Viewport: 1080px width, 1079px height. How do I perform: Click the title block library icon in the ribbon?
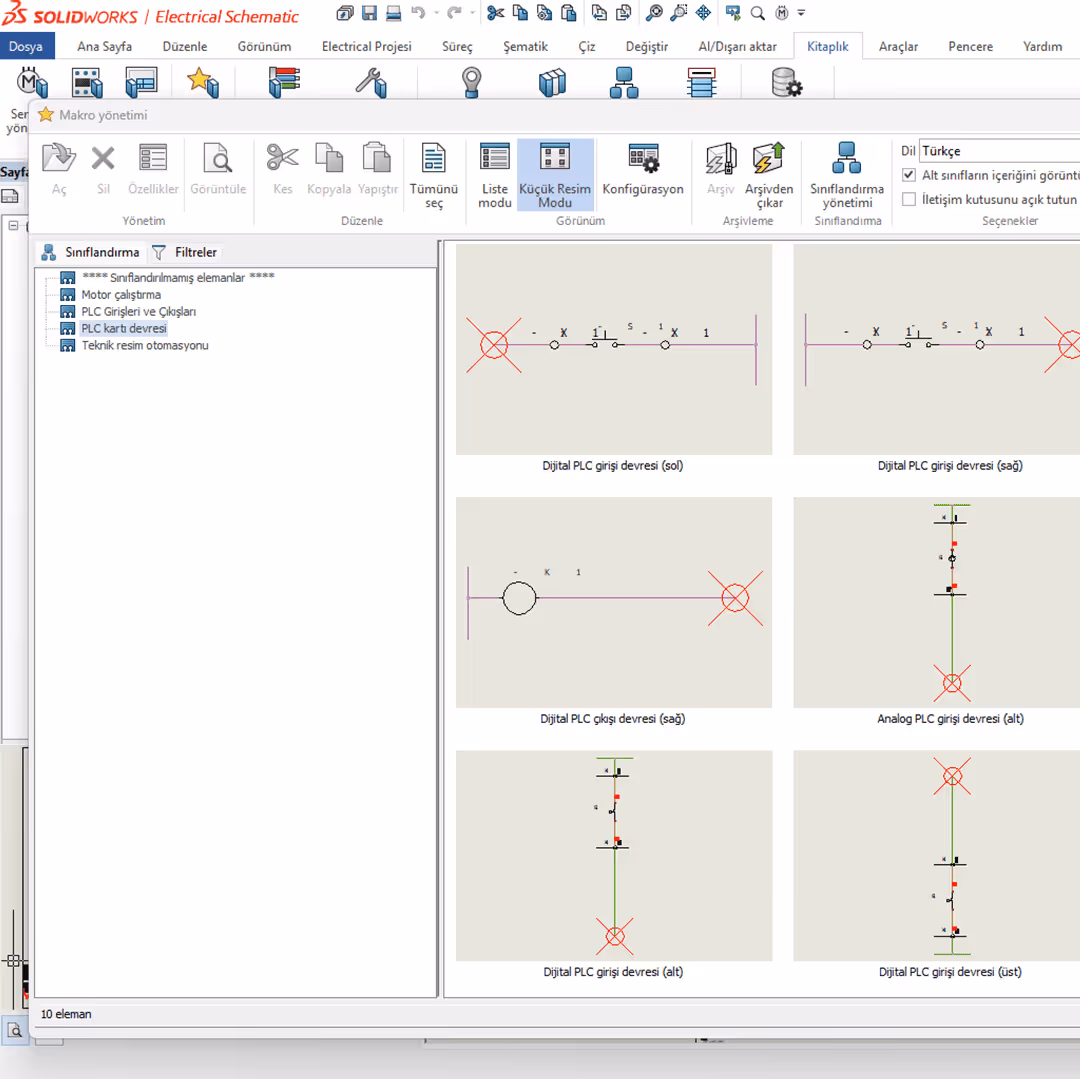(x=141, y=83)
